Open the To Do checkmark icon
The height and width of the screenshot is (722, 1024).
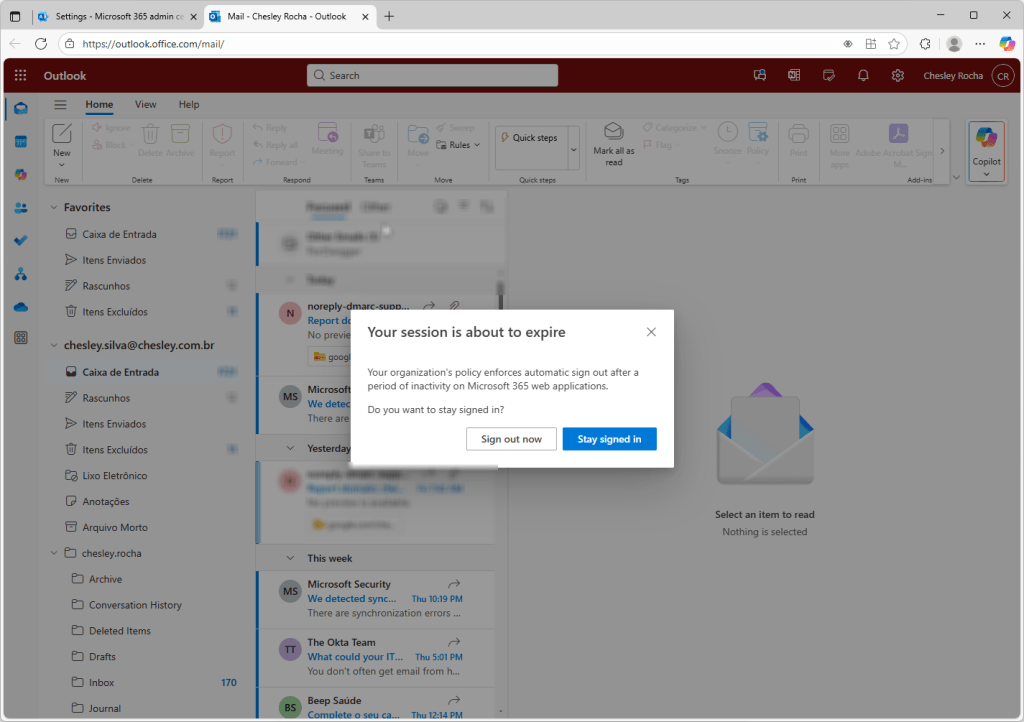(20, 240)
